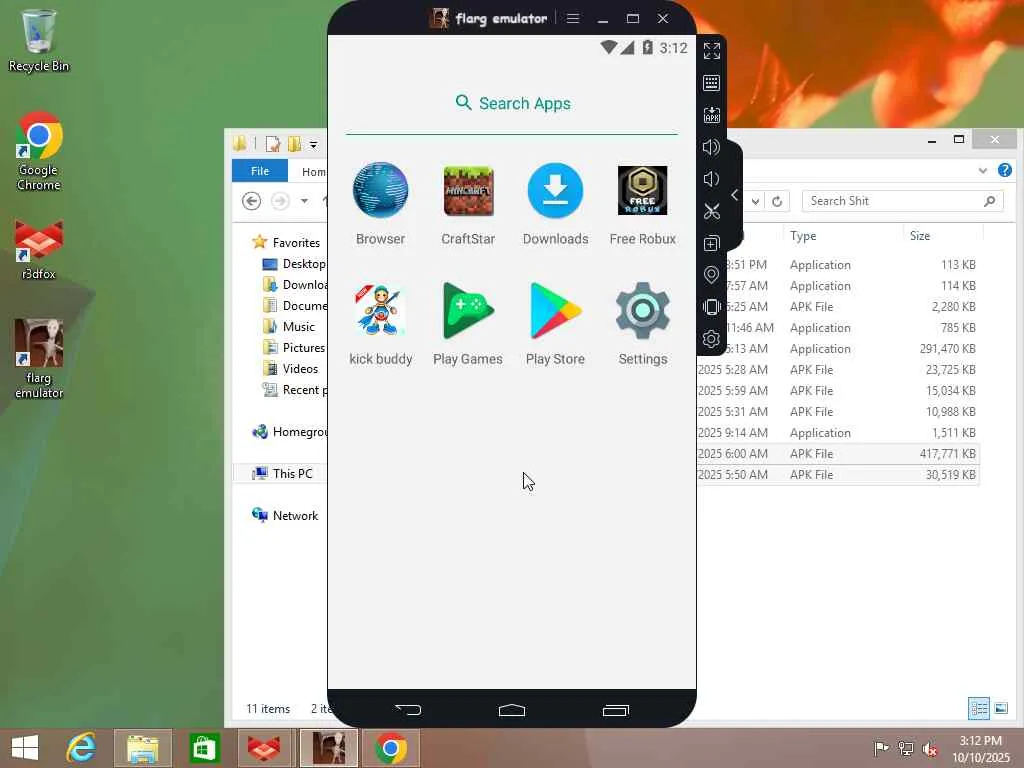Click the emulator volume down icon
The height and width of the screenshot is (768, 1024).
711,179
